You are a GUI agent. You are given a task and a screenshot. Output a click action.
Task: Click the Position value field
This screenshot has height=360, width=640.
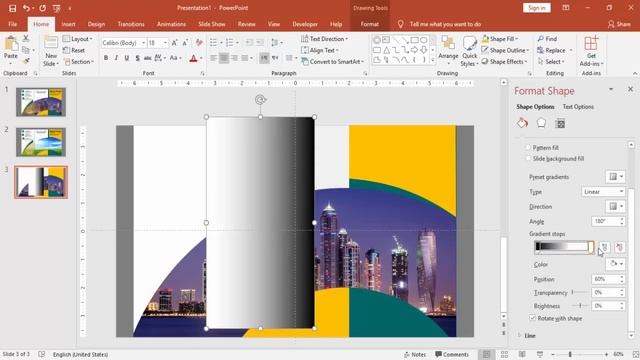point(605,279)
